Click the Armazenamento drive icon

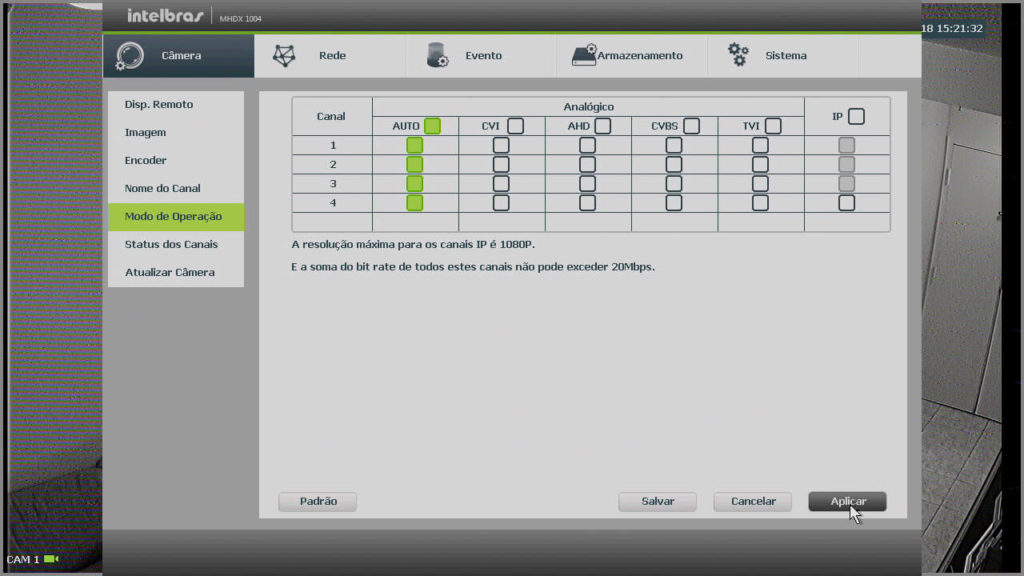[x=584, y=56]
